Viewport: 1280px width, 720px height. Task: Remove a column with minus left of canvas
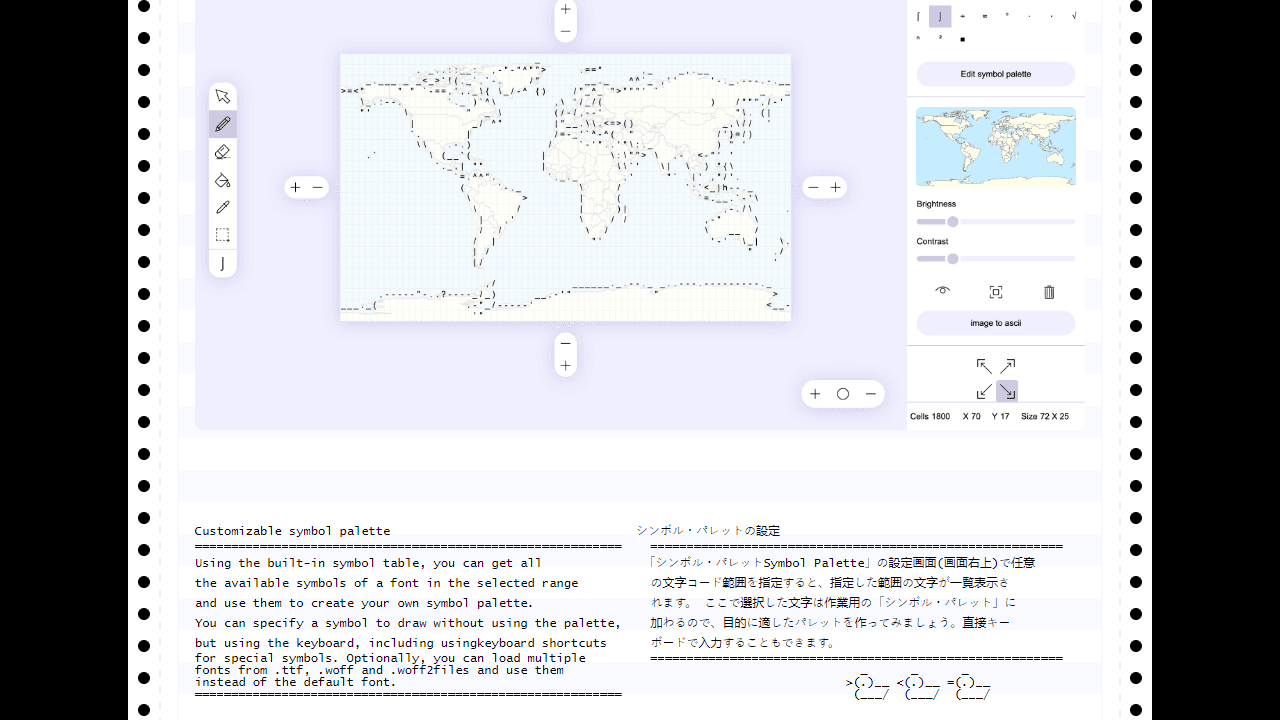click(318, 187)
